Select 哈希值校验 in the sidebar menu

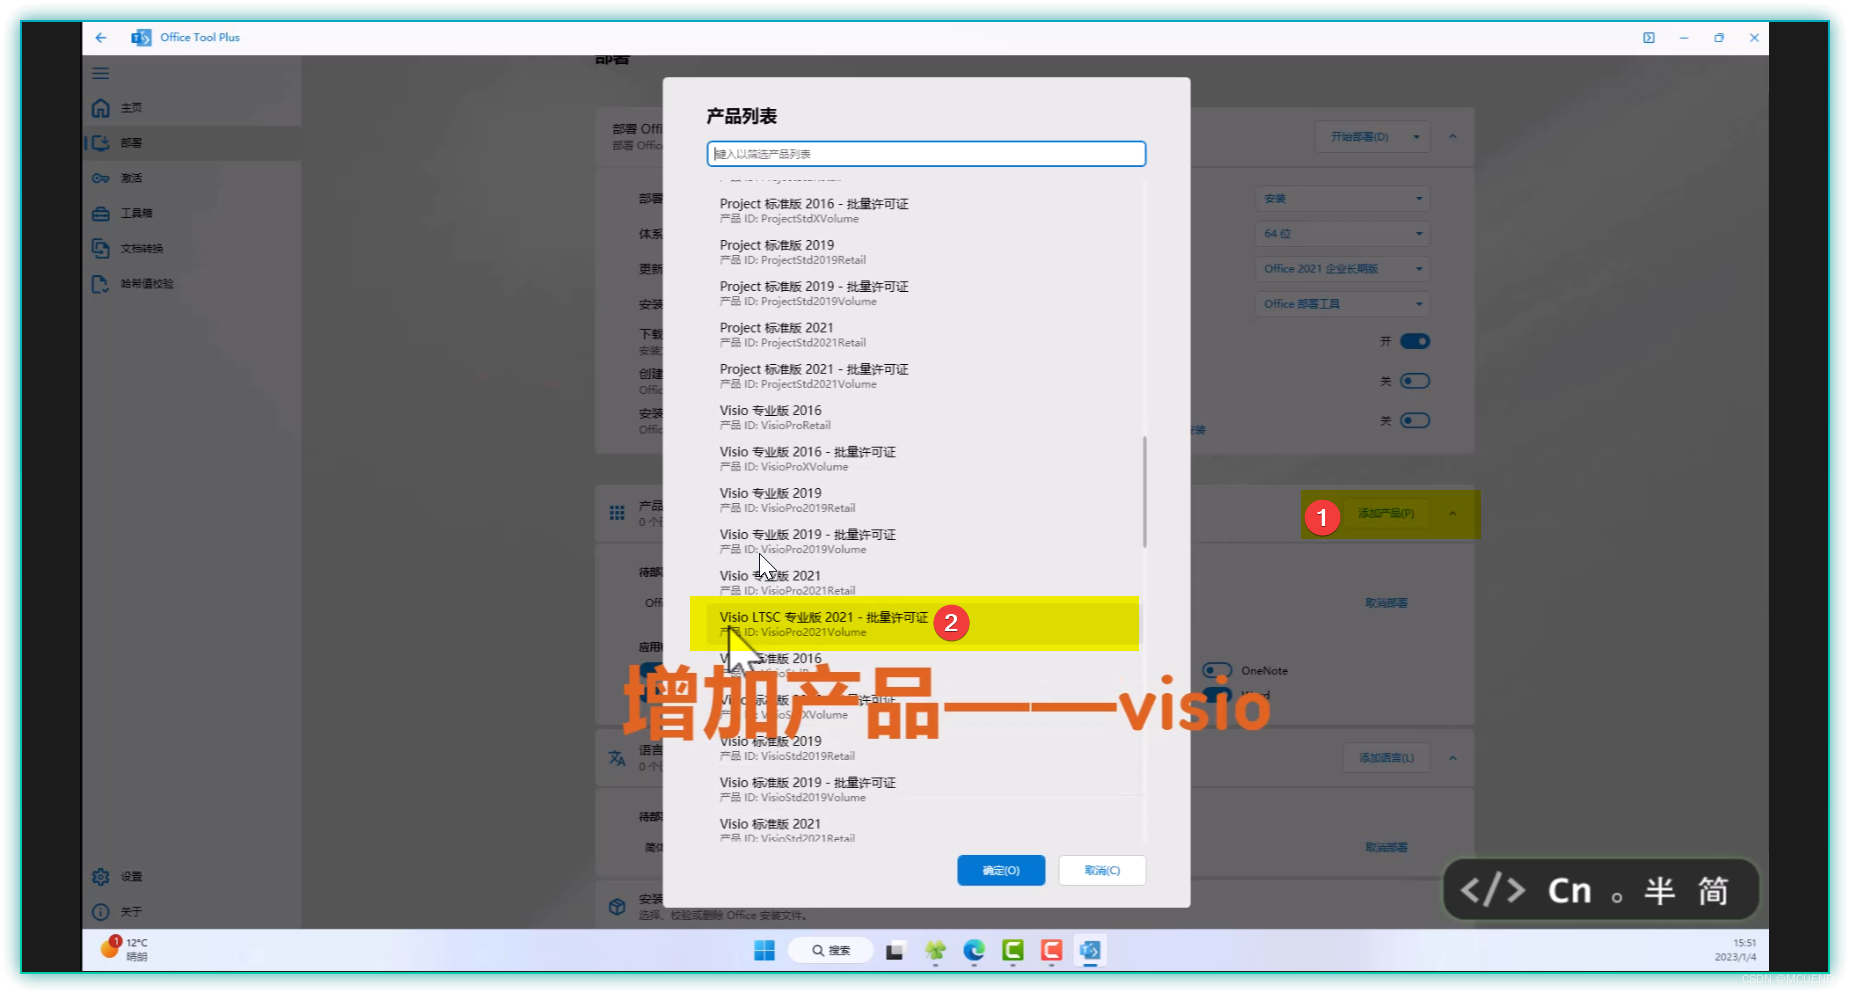pyautogui.click(x=147, y=284)
